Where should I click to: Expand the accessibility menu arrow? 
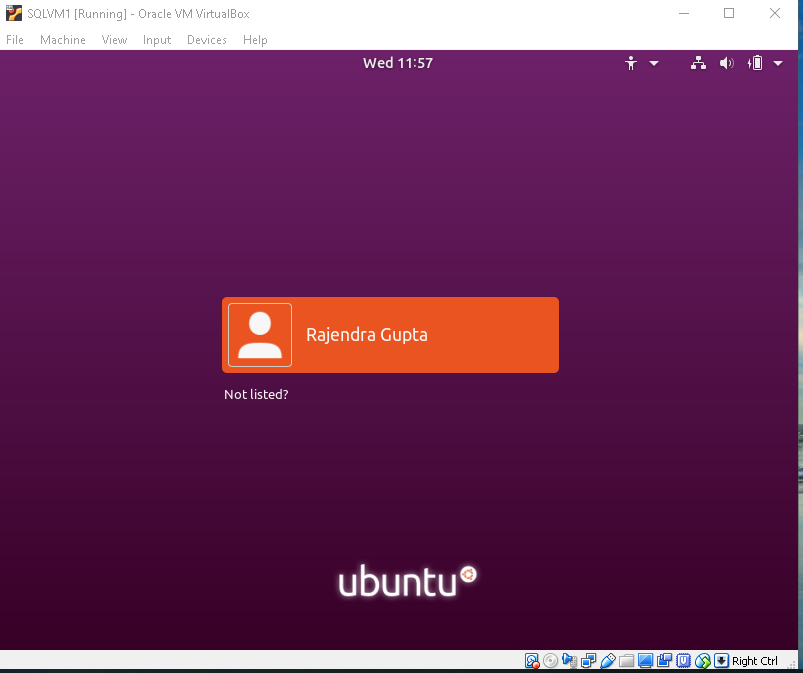tap(654, 63)
